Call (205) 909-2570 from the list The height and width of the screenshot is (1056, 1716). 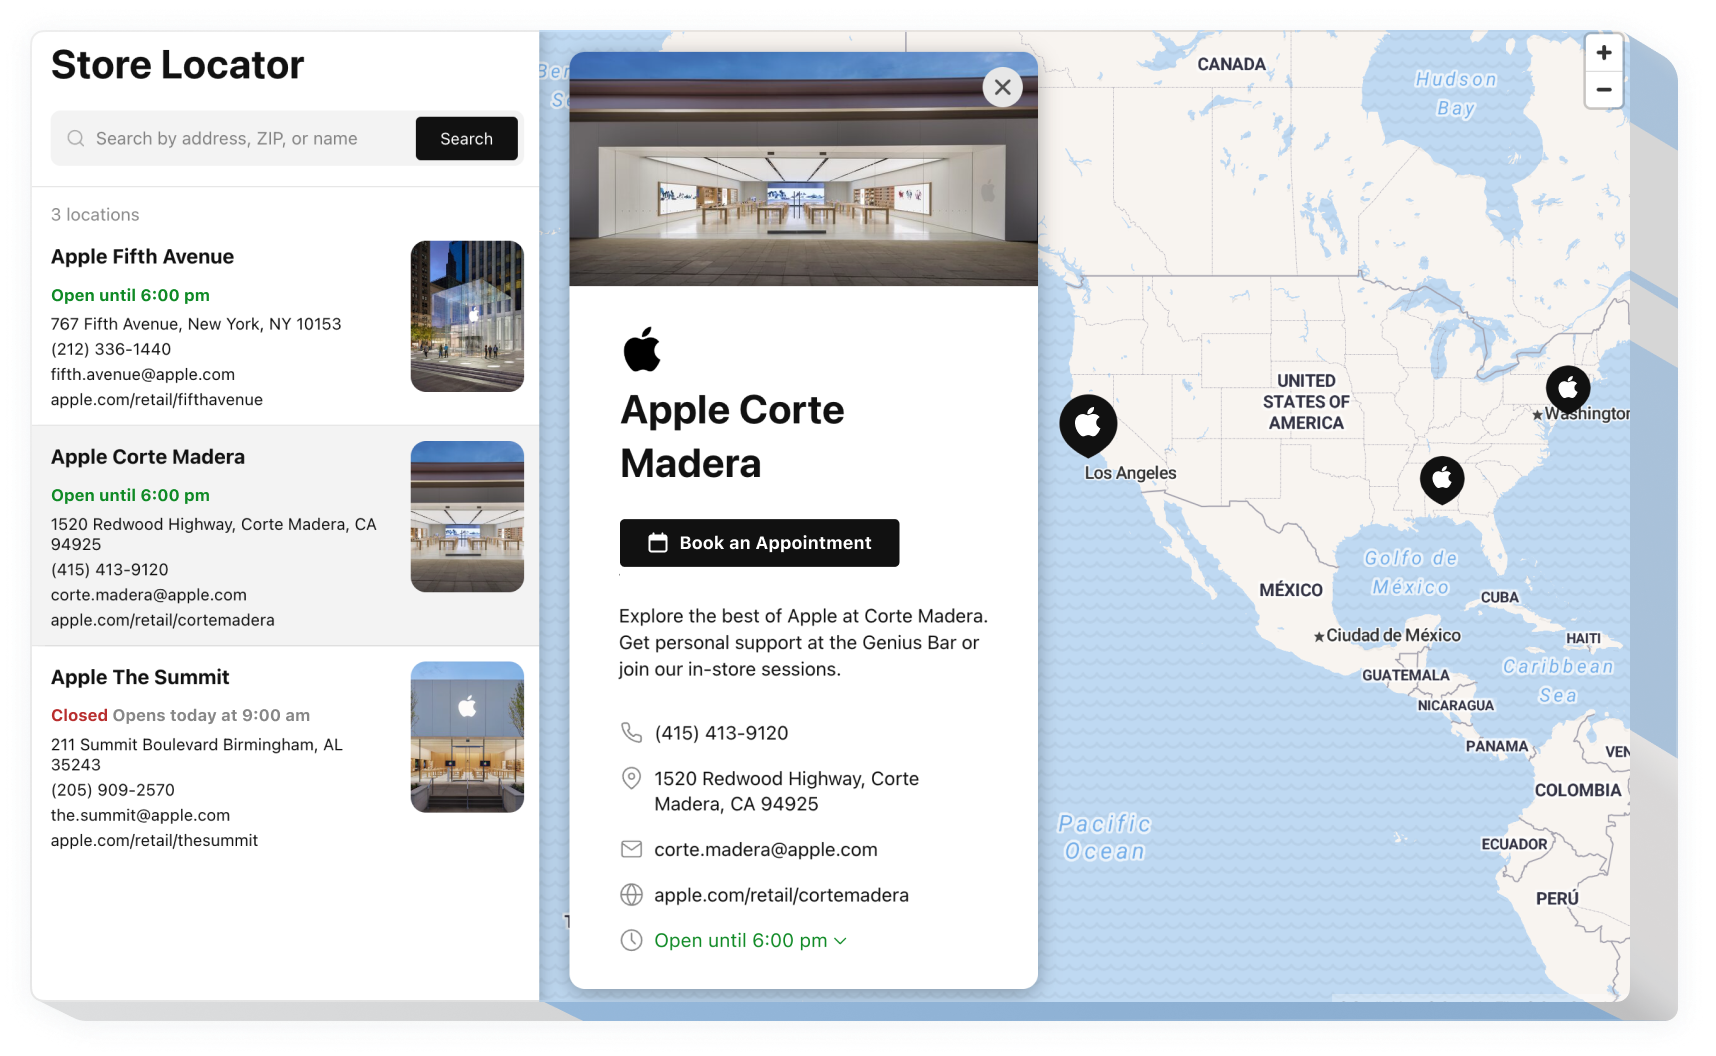[113, 790]
